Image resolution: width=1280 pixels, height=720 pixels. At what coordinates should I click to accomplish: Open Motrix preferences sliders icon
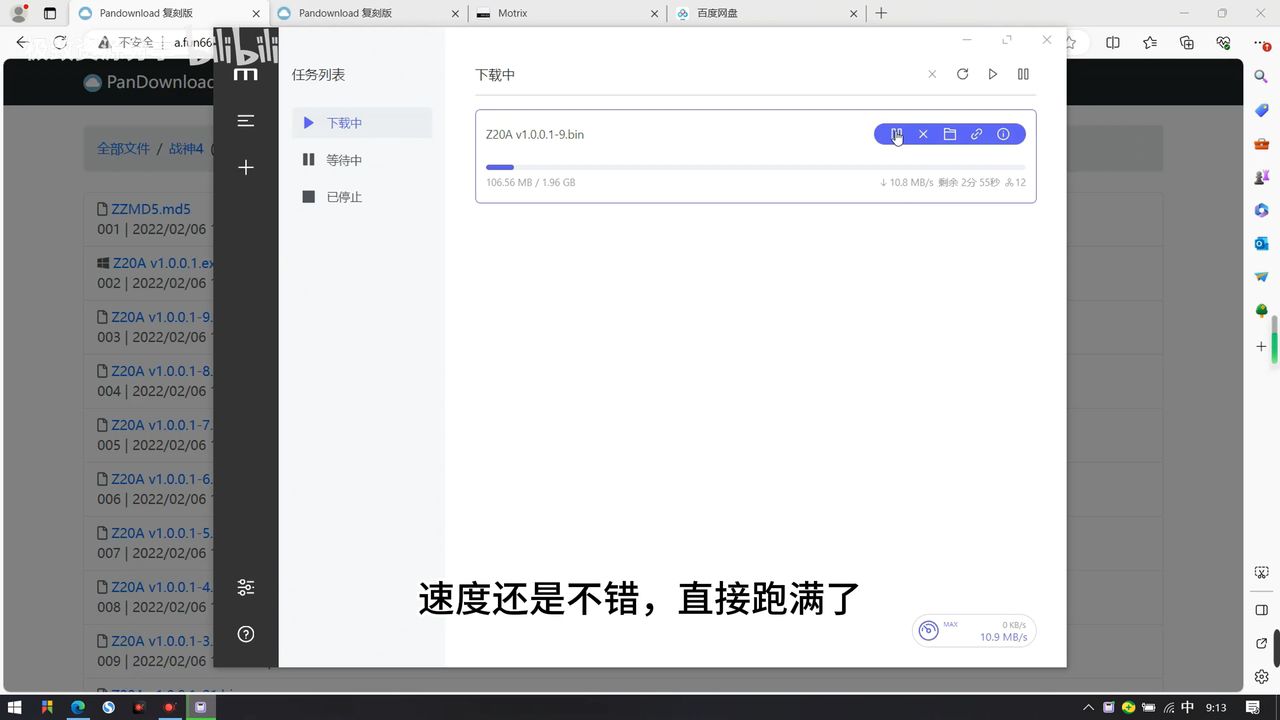(x=246, y=587)
